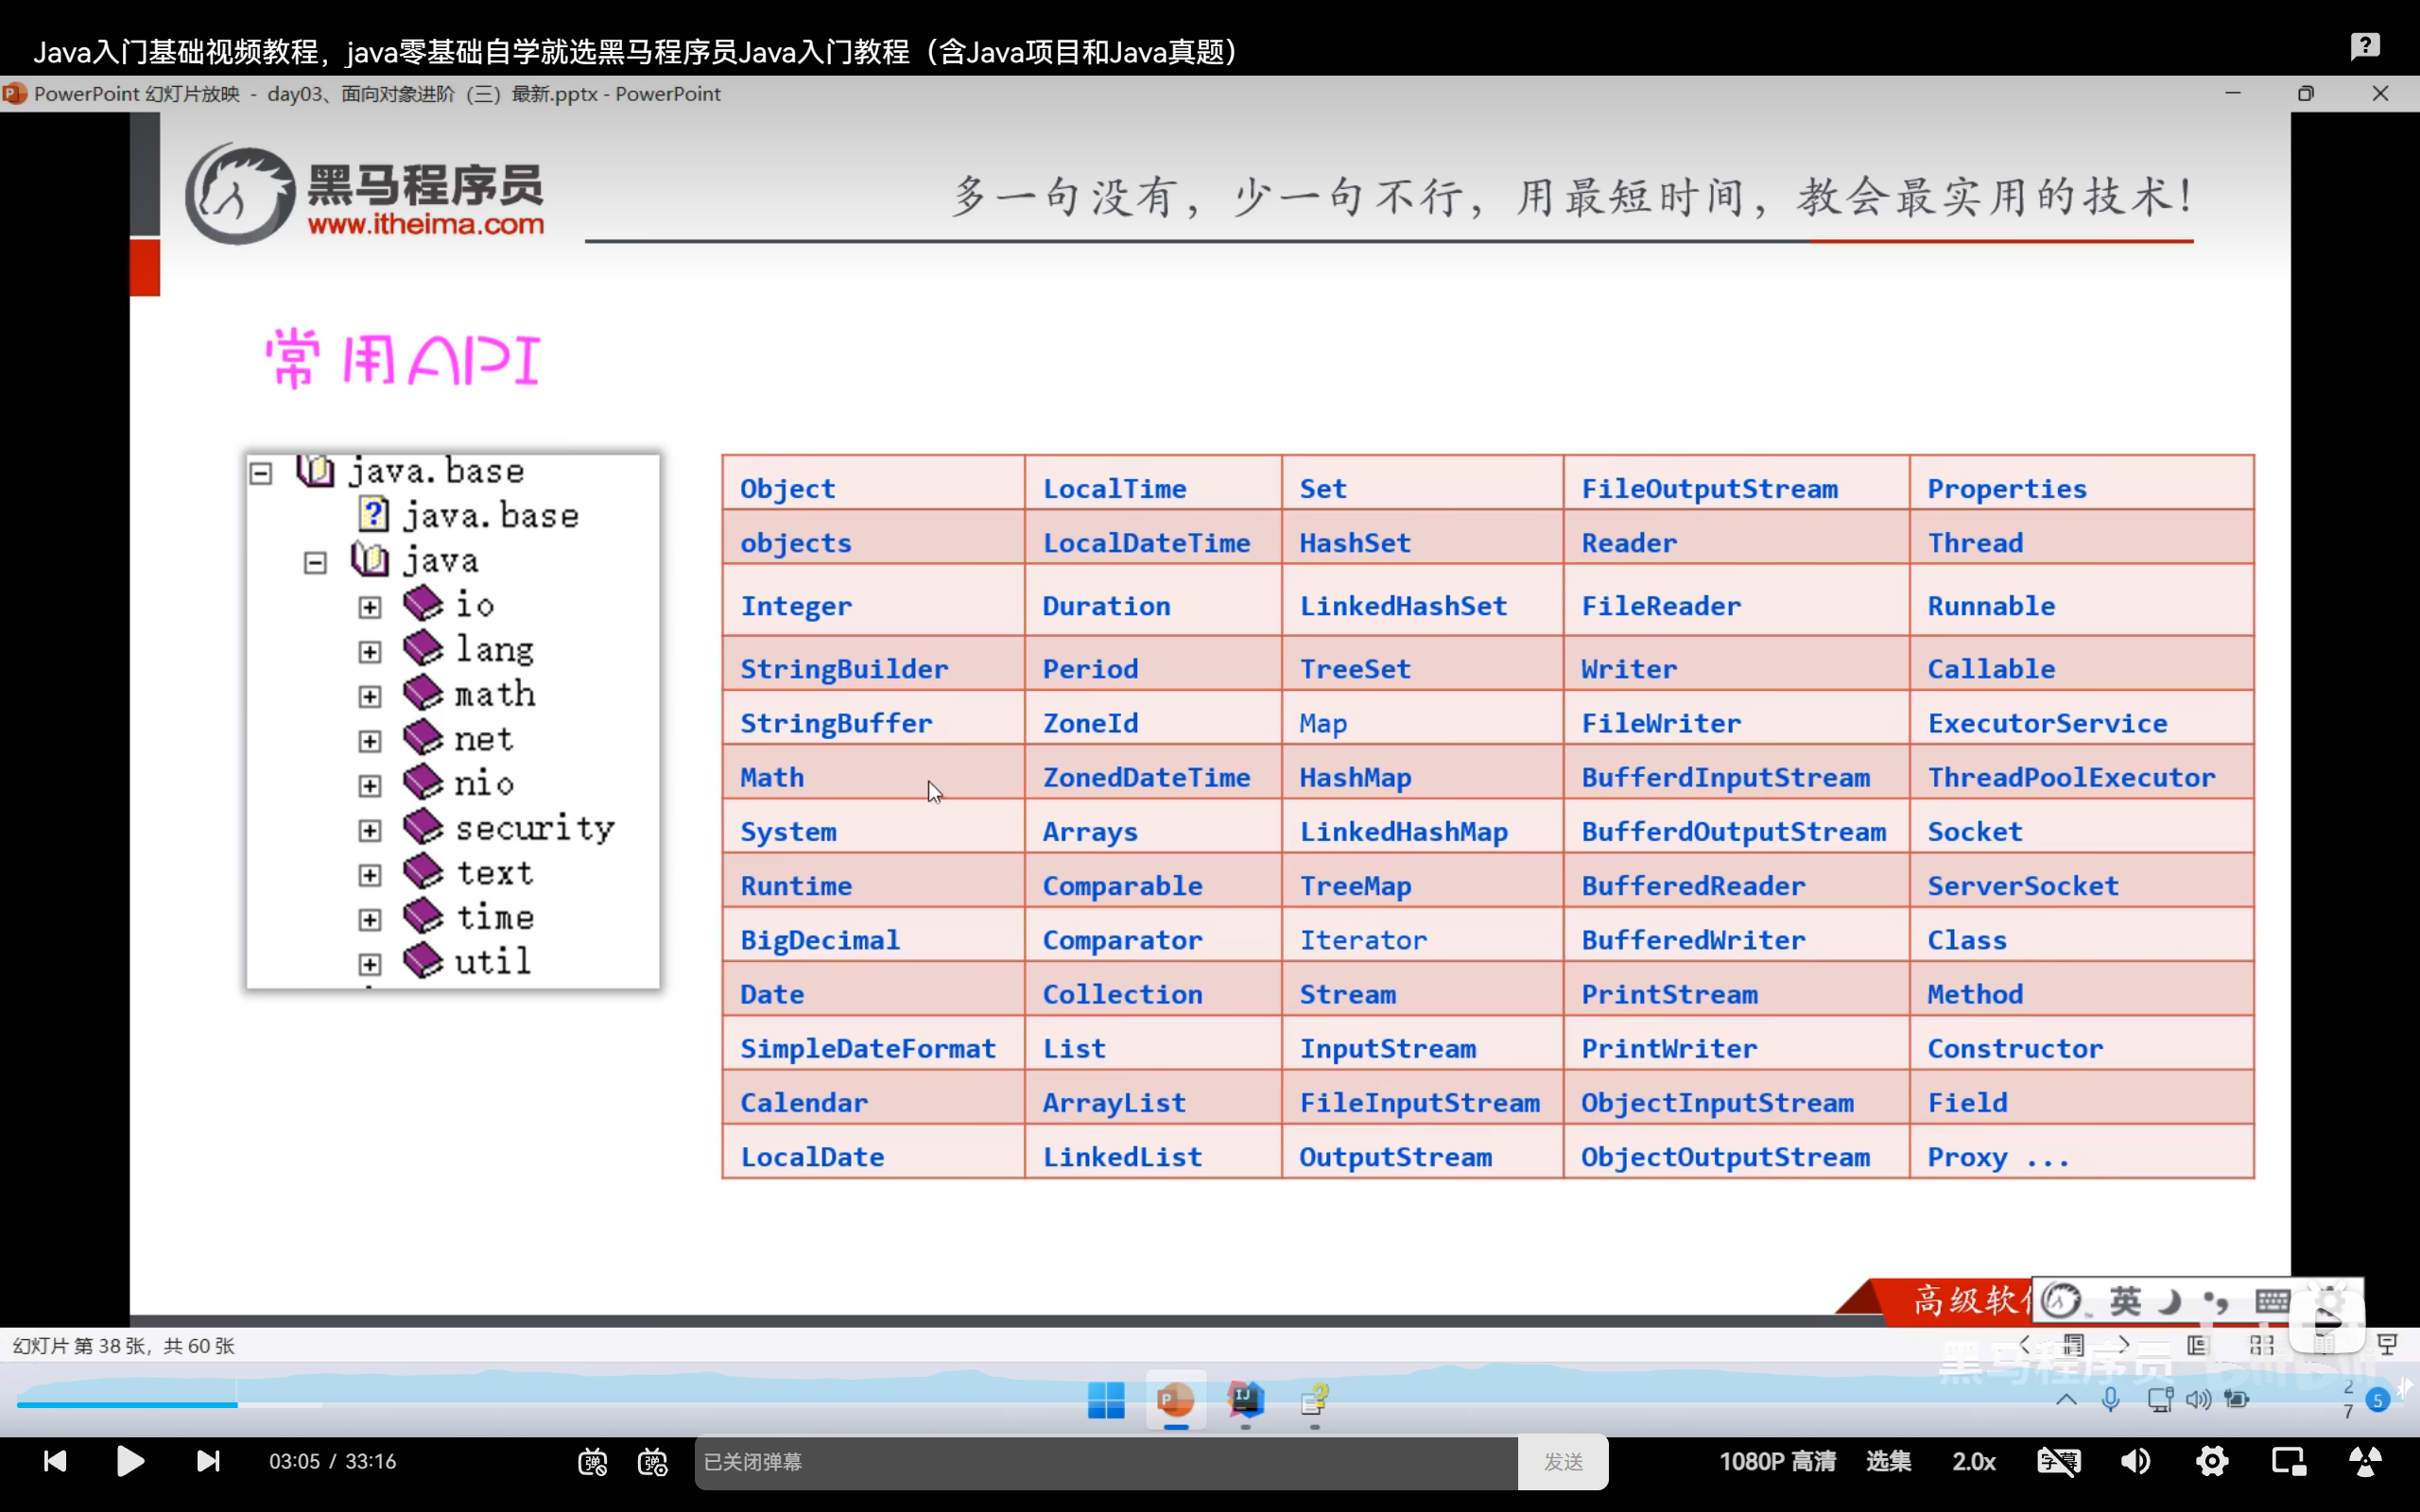Expand the util package plus box
The image size is (2420, 1512).
[x=370, y=964]
